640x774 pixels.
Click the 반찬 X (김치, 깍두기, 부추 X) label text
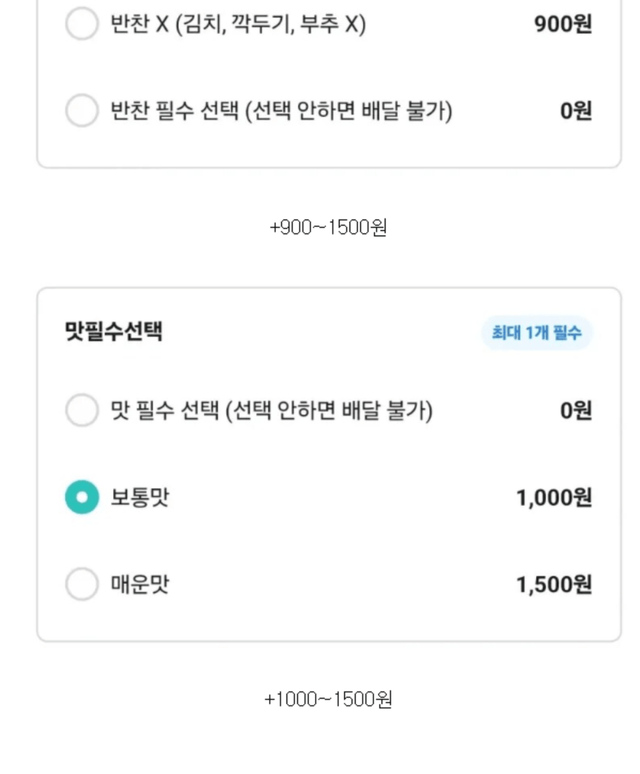[238, 24]
